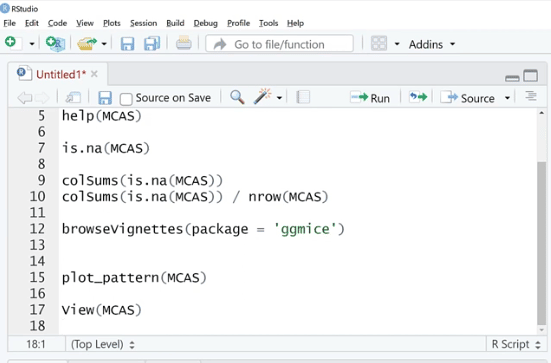Save the current document from main toolbar
The image size is (551, 363).
[127, 44]
